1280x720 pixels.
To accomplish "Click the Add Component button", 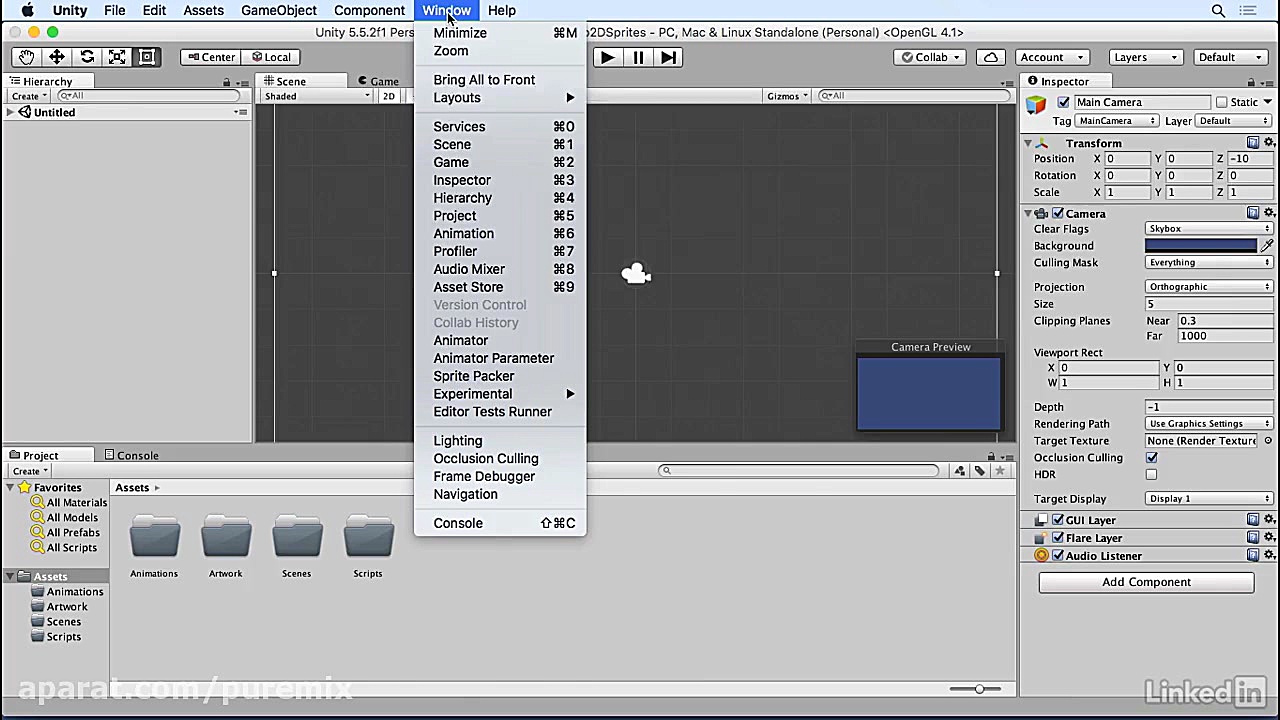I will click(x=1146, y=582).
